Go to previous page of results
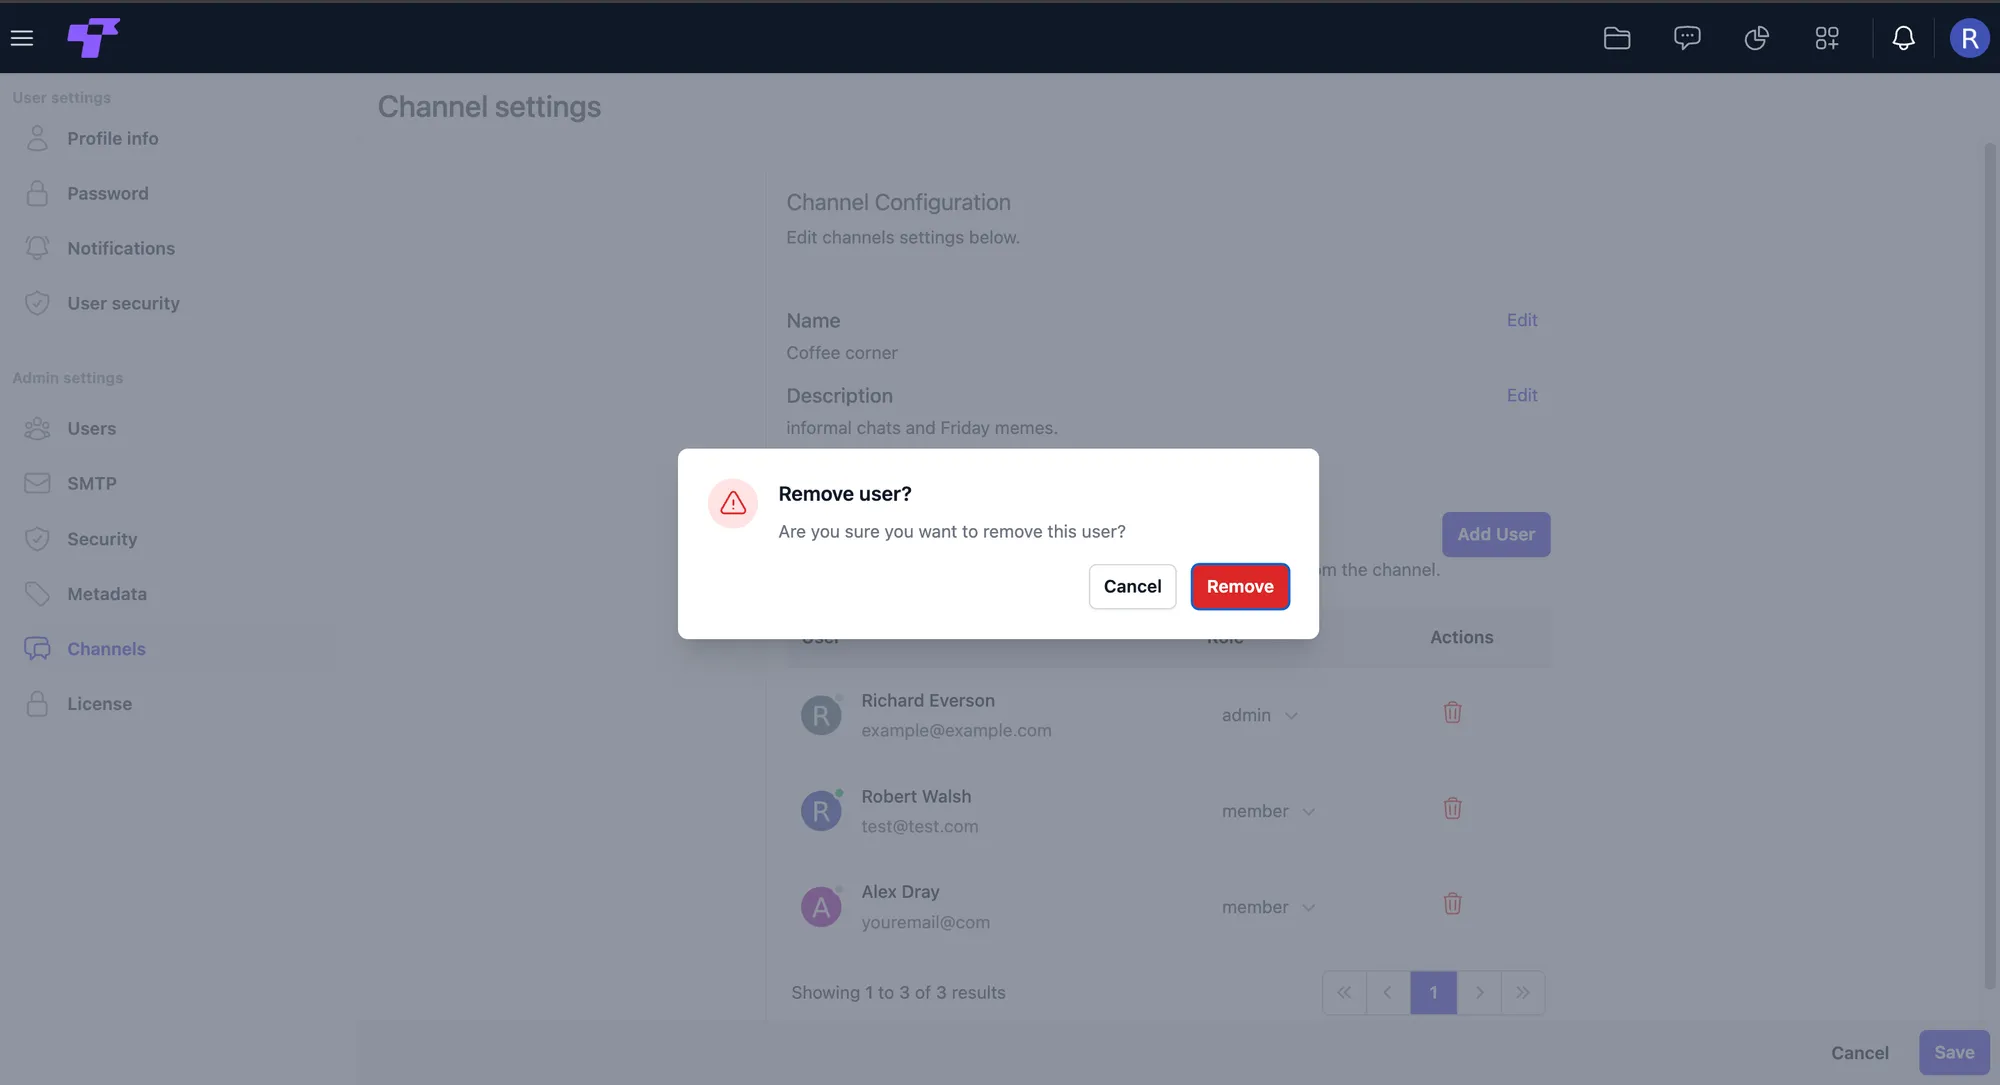The height and width of the screenshot is (1085, 2000). [1388, 993]
